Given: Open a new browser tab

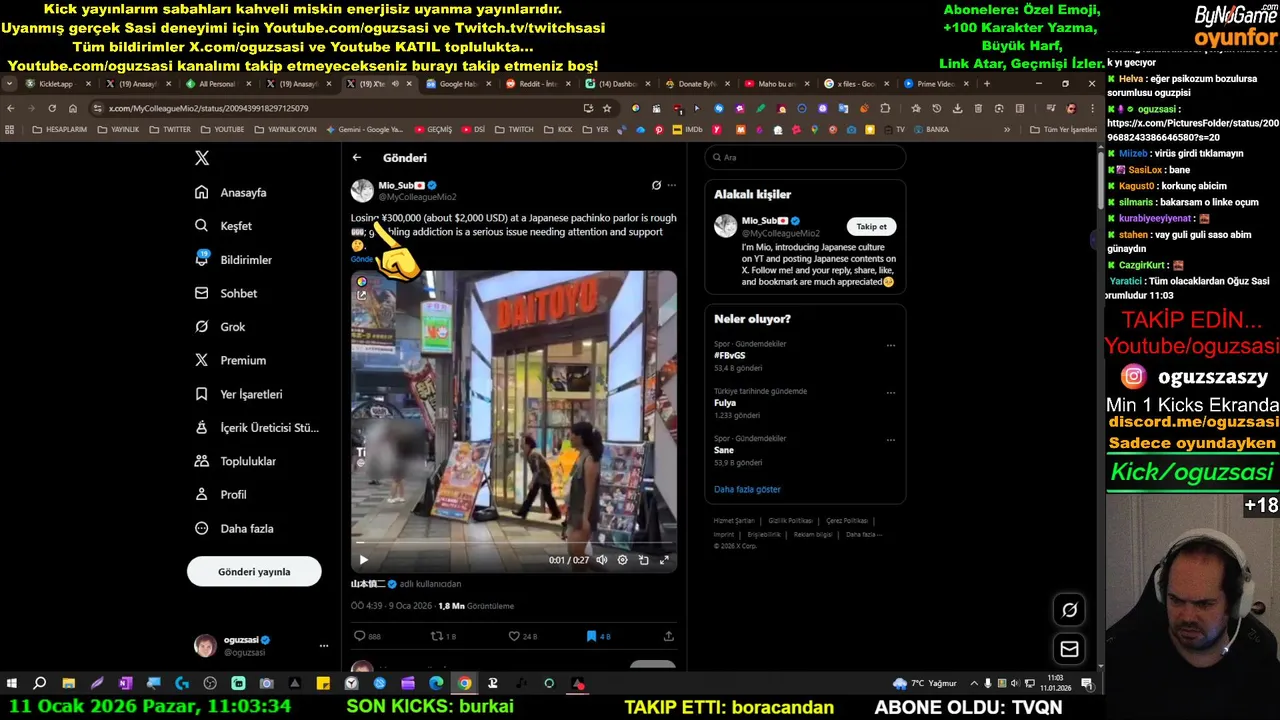Looking at the screenshot, I should tap(987, 84).
